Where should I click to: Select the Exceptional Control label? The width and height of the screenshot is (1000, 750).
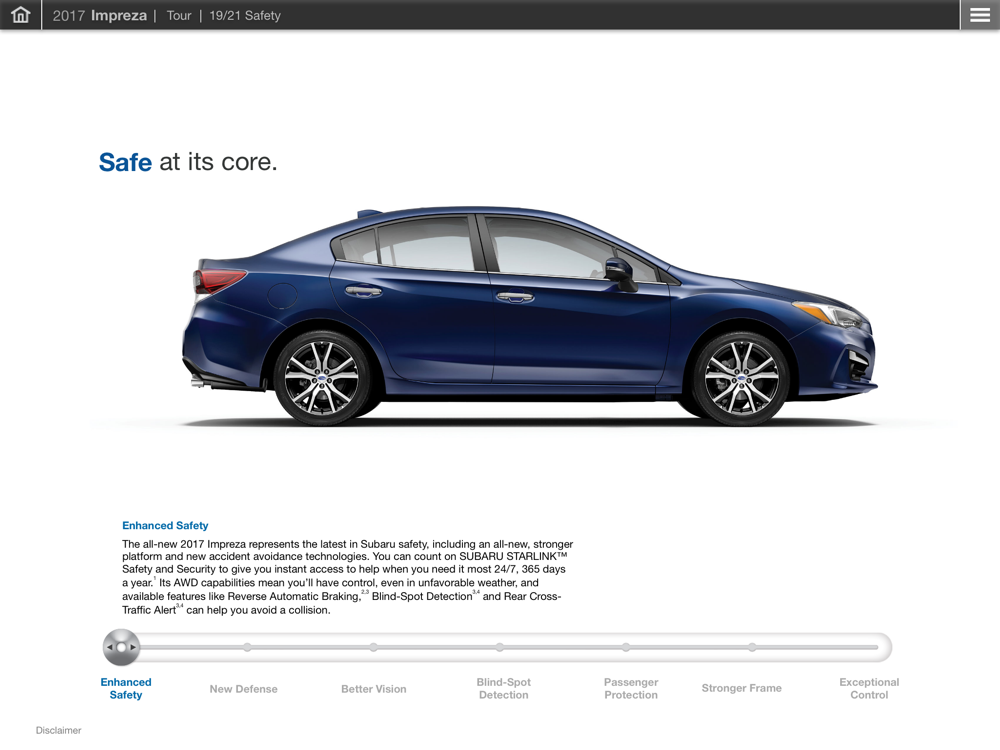tap(869, 689)
